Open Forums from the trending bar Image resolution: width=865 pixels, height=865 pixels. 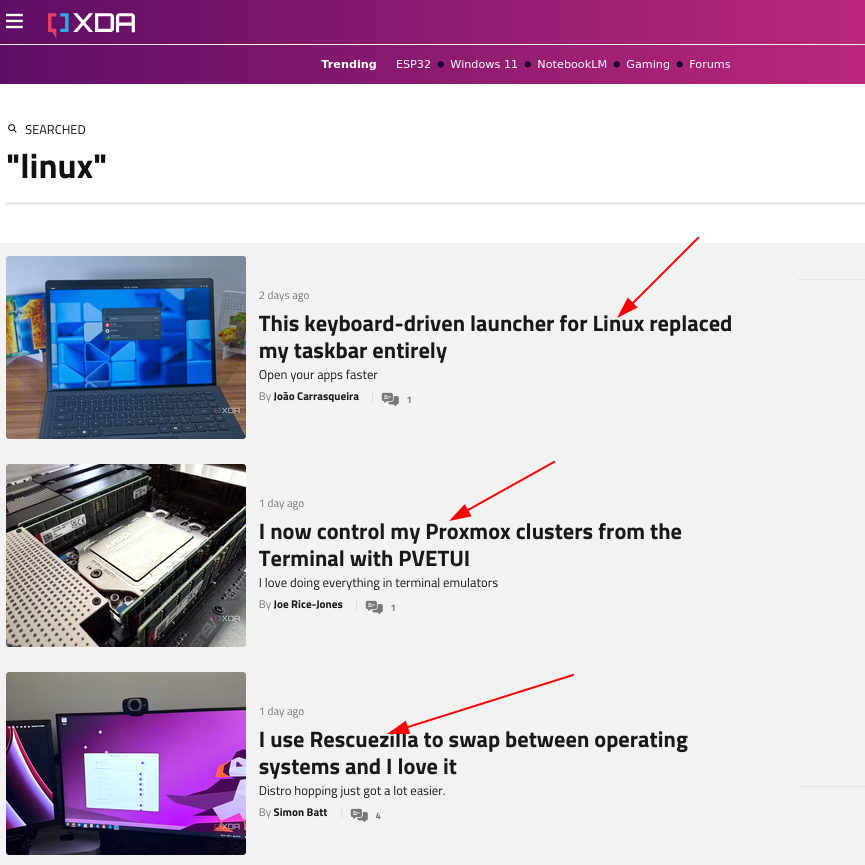709,64
